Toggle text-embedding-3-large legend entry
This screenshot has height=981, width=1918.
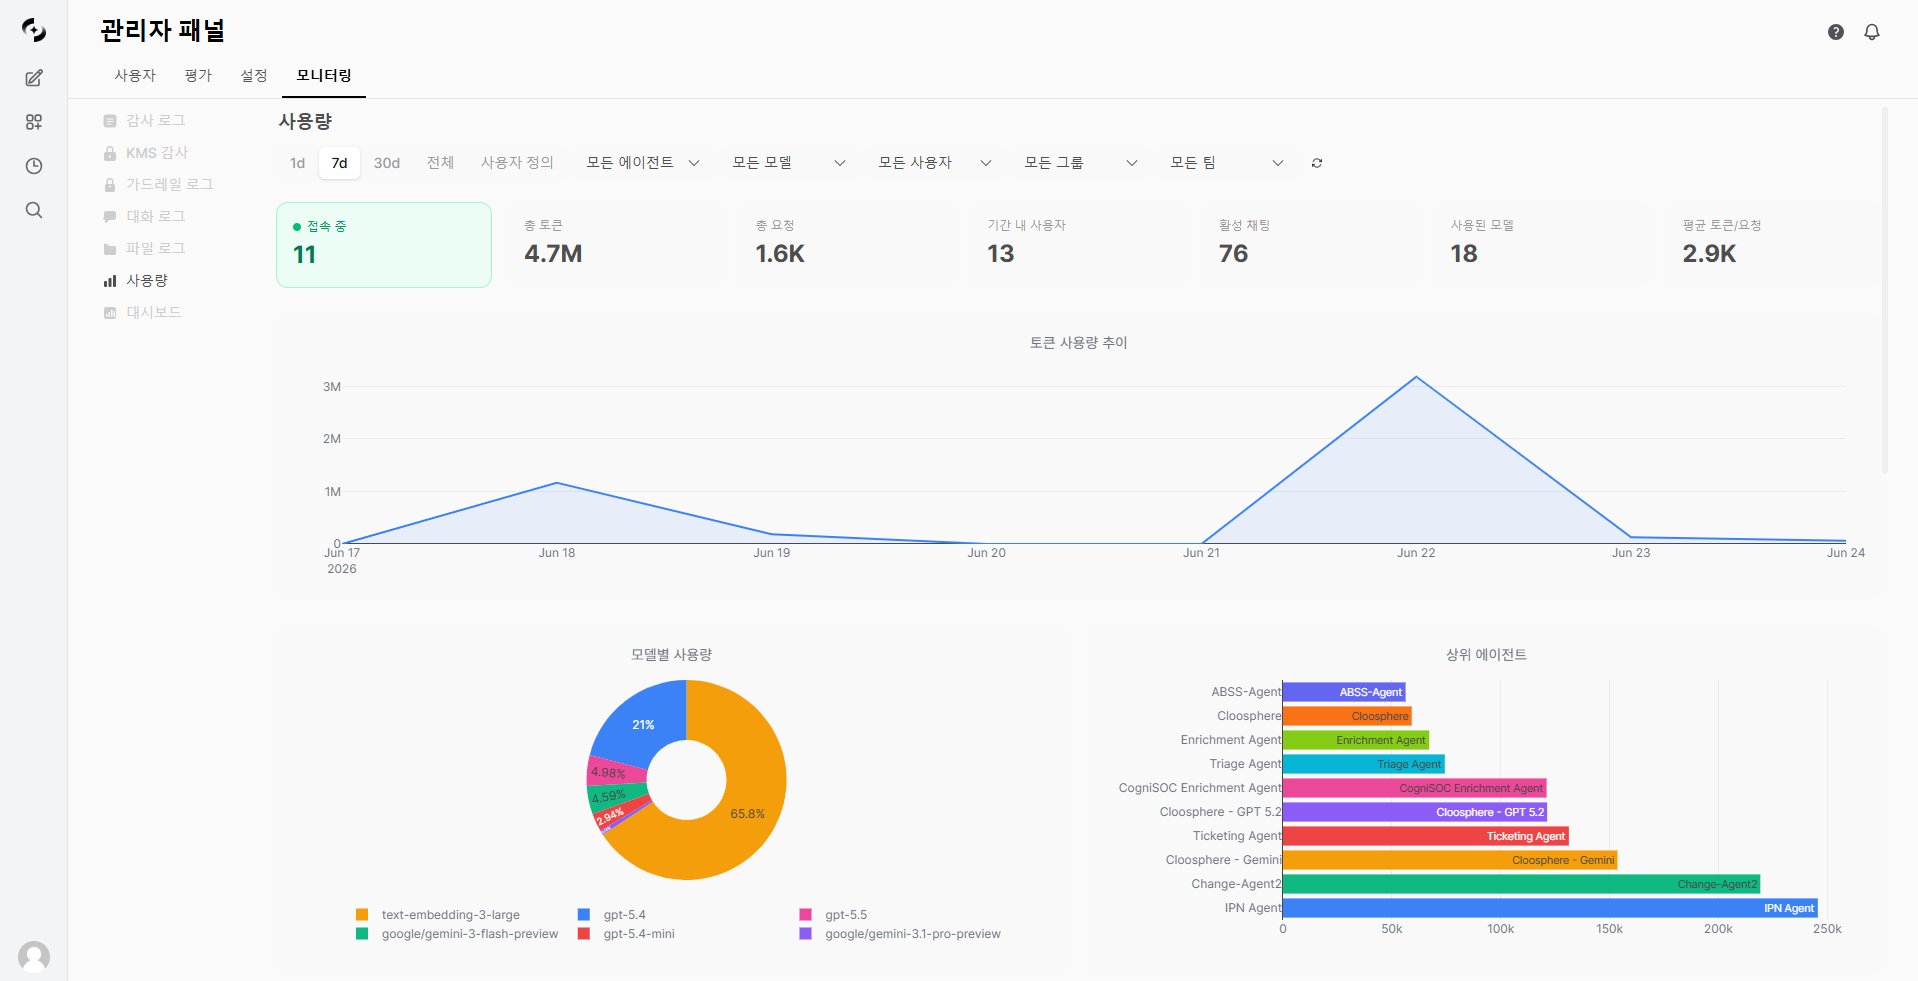tap(438, 915)
